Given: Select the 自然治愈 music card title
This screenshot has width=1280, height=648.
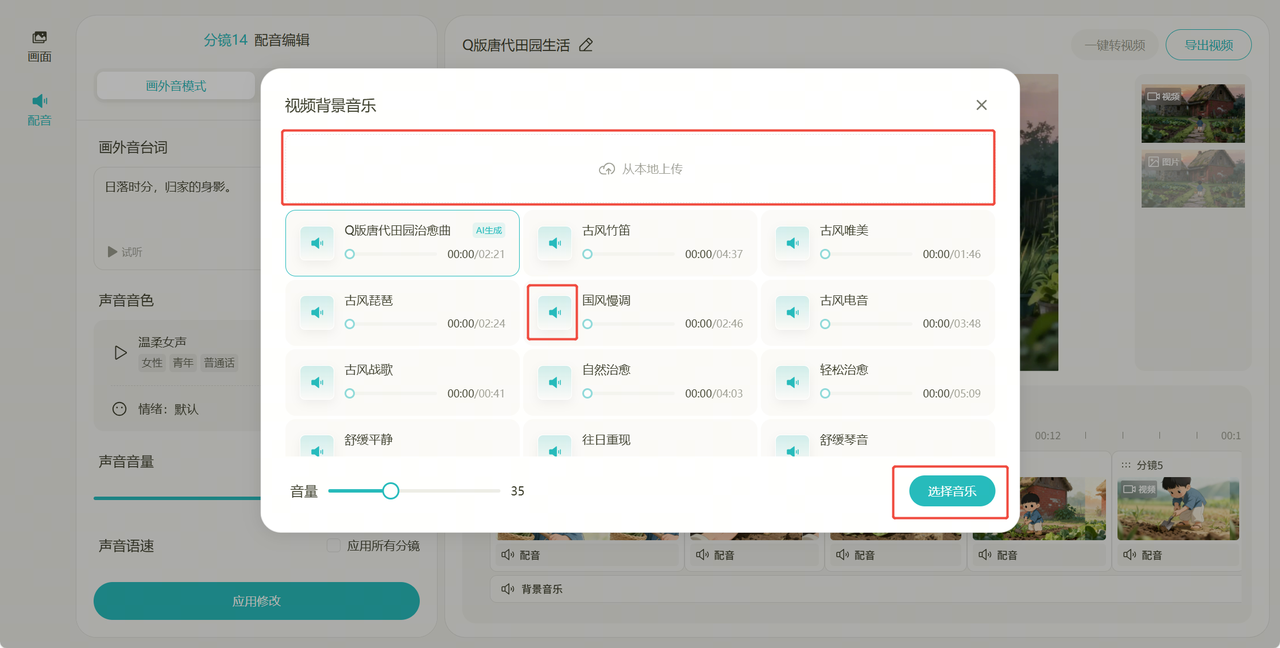Looking at the screenshot, I should [606, 370].
